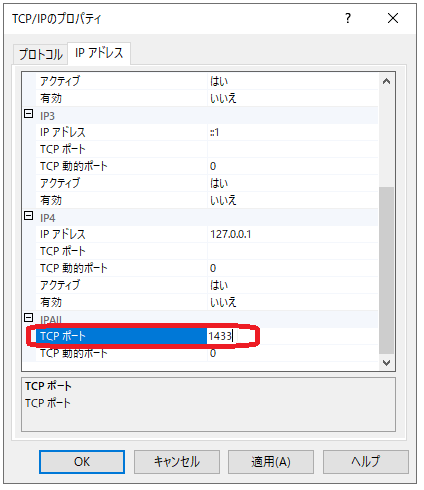
Task: Collapse the IP4 section
Action: pyautogui.click(x=29, y=216)
